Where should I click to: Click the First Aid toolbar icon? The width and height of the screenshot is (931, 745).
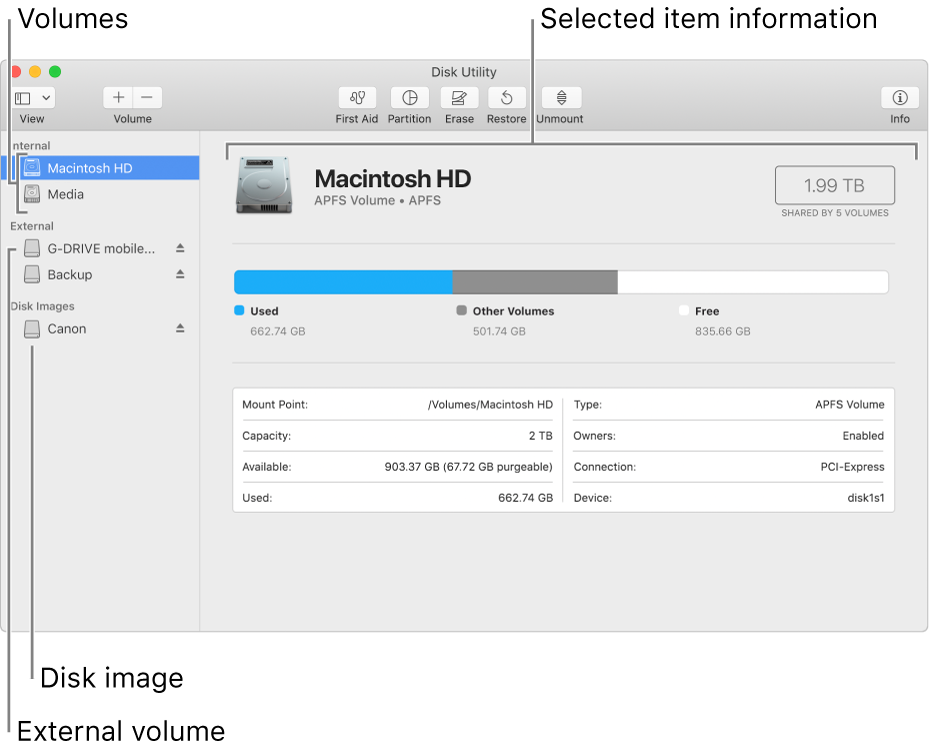coord(357,97)
